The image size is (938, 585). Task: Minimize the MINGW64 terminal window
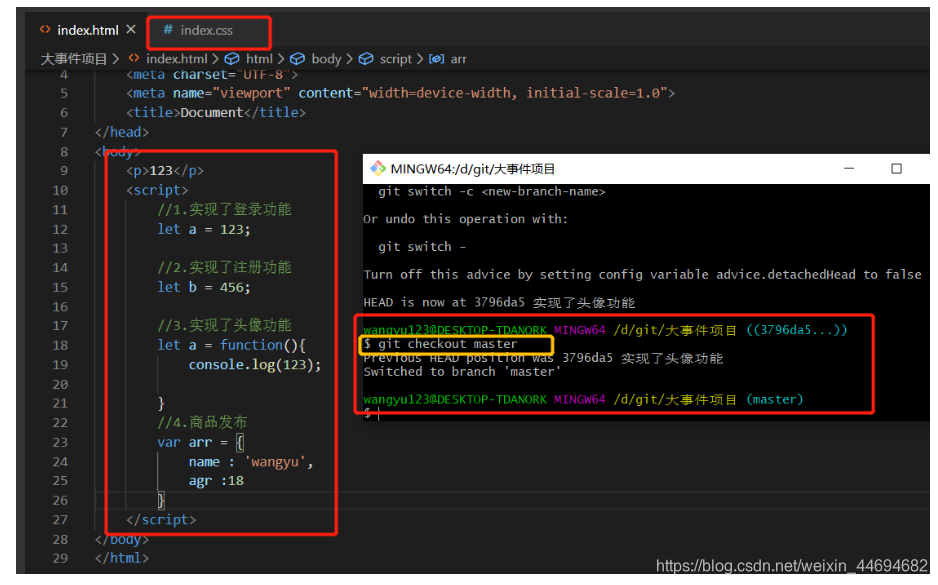(848, 169)
